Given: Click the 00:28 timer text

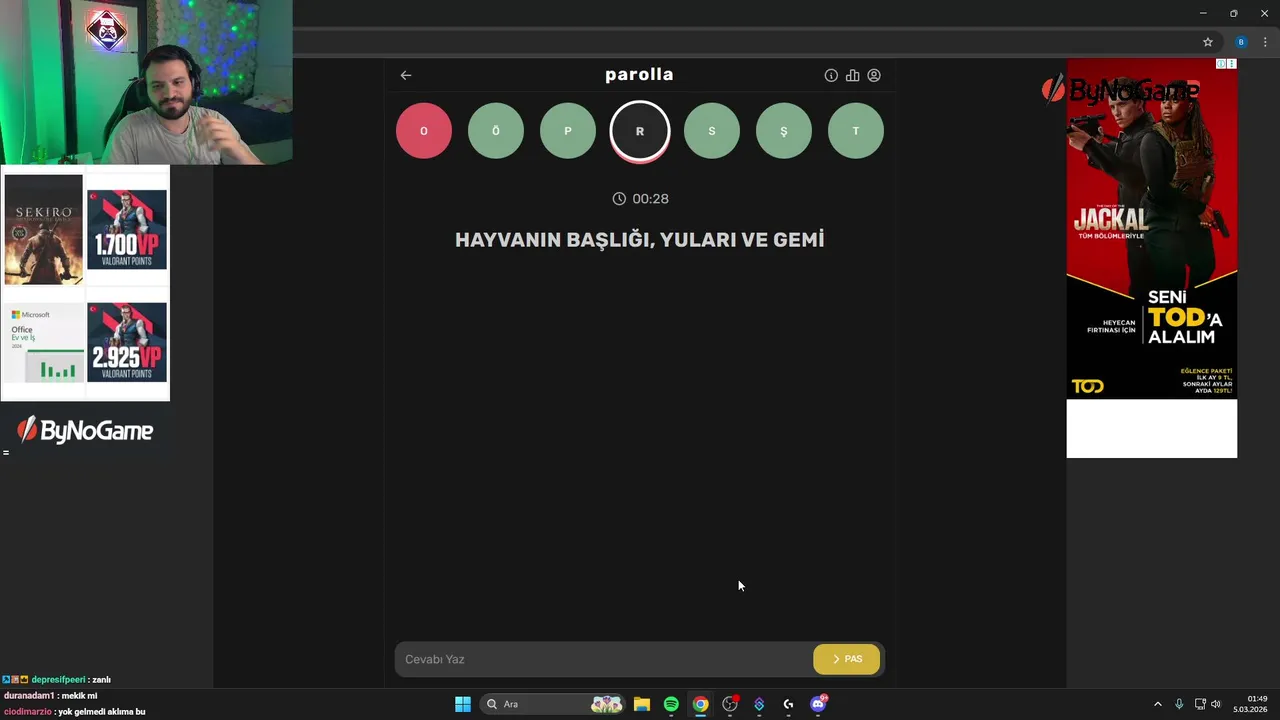Looking at the screenshot, I should (650, 199).
